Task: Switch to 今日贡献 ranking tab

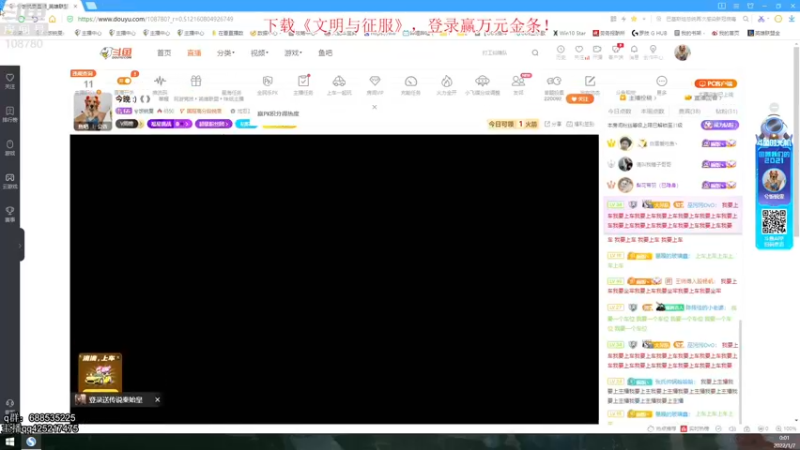Action: coord(619,111)
